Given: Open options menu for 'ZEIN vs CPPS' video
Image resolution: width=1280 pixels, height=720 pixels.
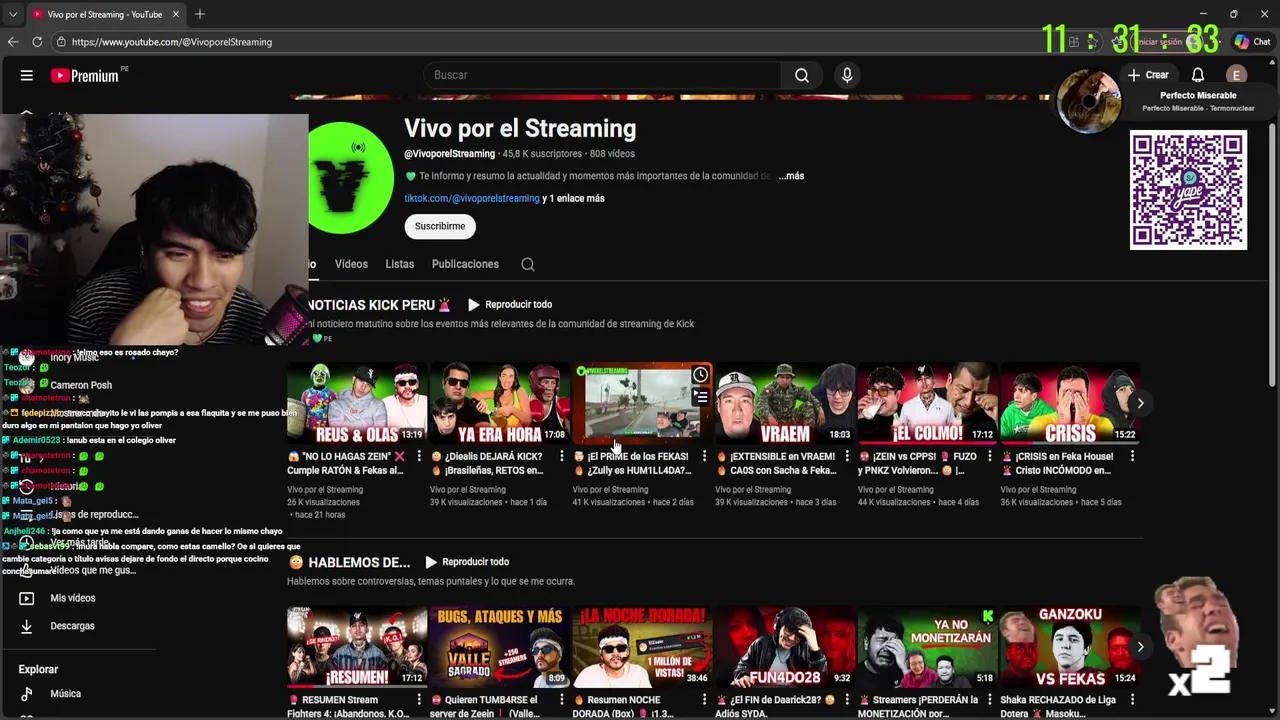Looking at the screenshot, I should [x=989, y=456].
